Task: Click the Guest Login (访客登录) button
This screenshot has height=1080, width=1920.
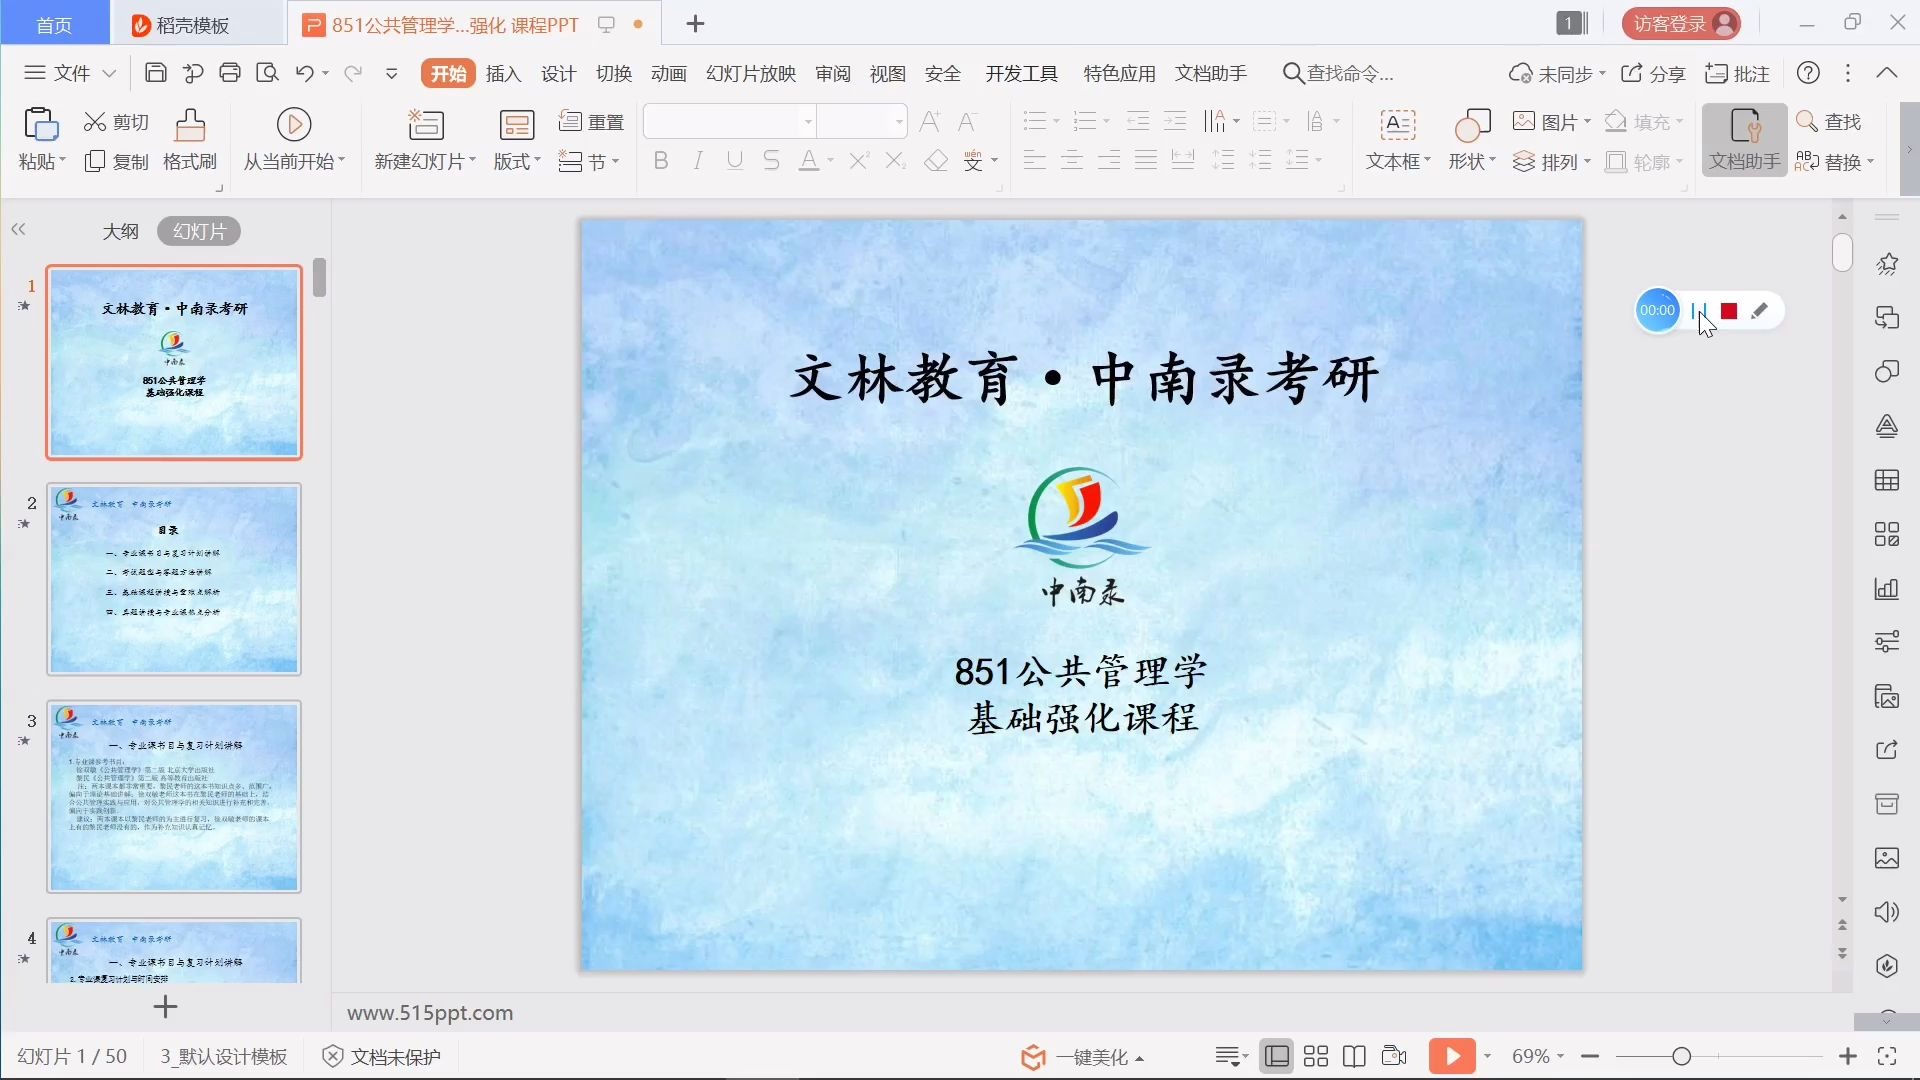Action: point(1681,24)
